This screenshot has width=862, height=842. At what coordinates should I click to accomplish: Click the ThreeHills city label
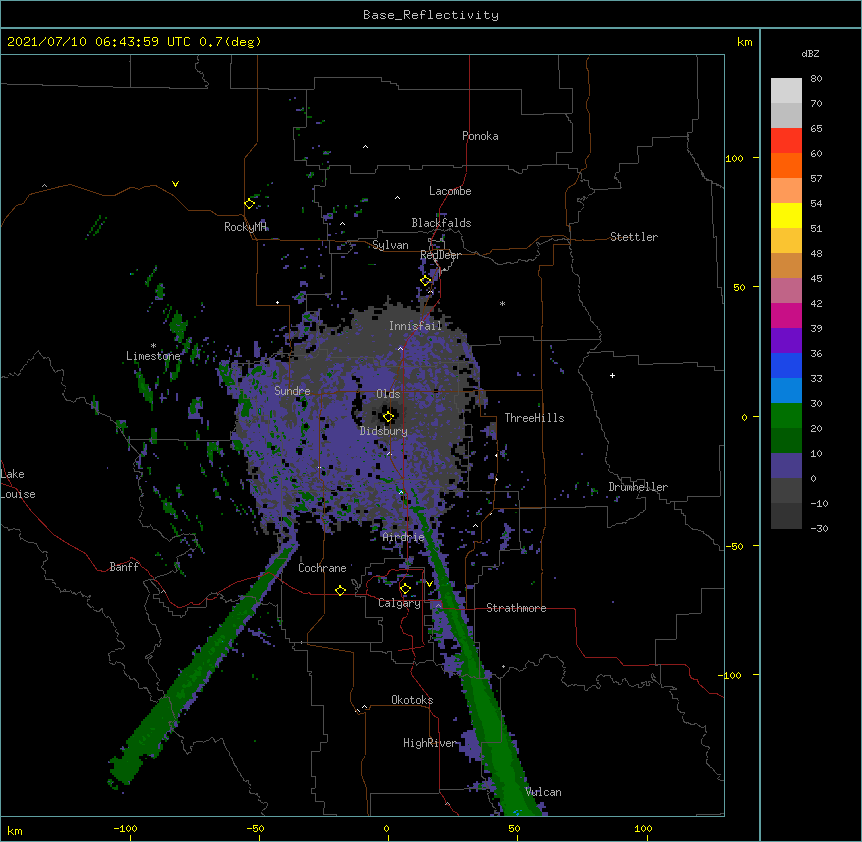[x=534, y=418]
